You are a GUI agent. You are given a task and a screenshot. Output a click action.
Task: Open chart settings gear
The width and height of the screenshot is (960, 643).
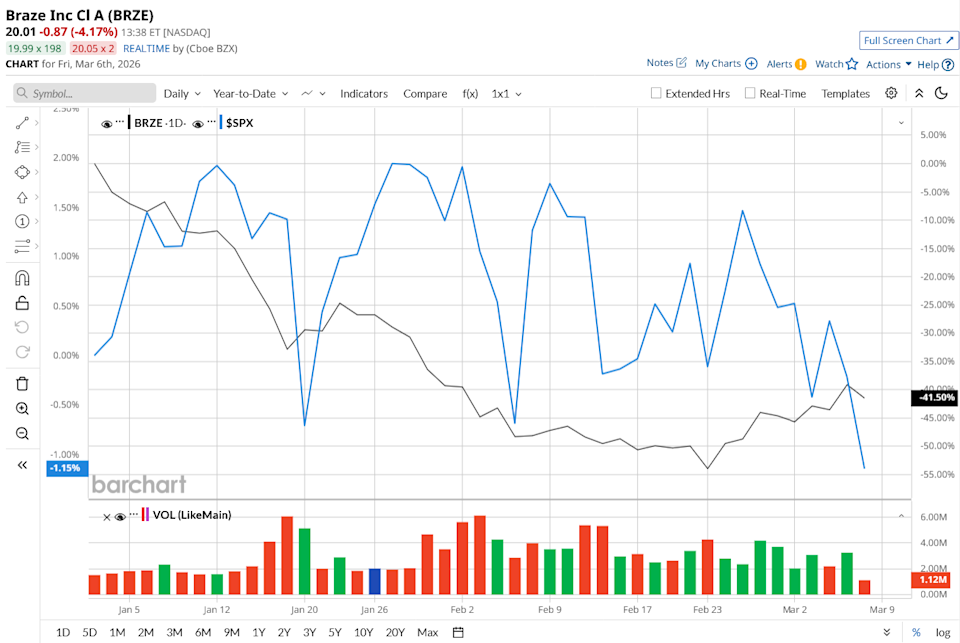coord(891,93)
